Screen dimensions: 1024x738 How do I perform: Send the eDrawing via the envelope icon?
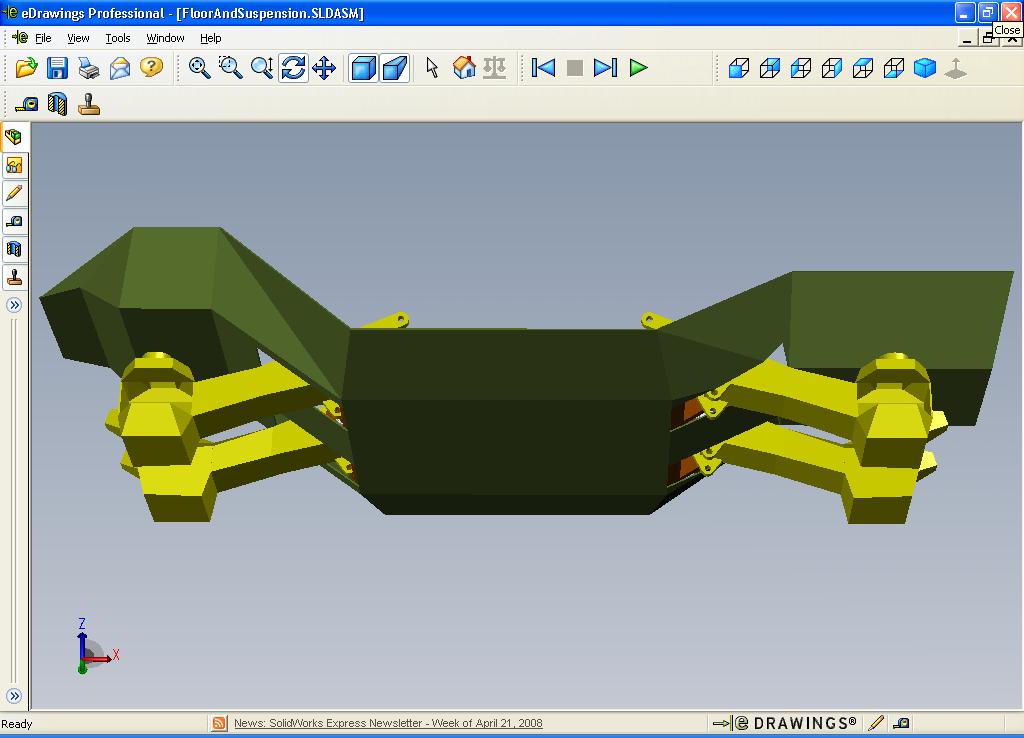coord(120,68)
